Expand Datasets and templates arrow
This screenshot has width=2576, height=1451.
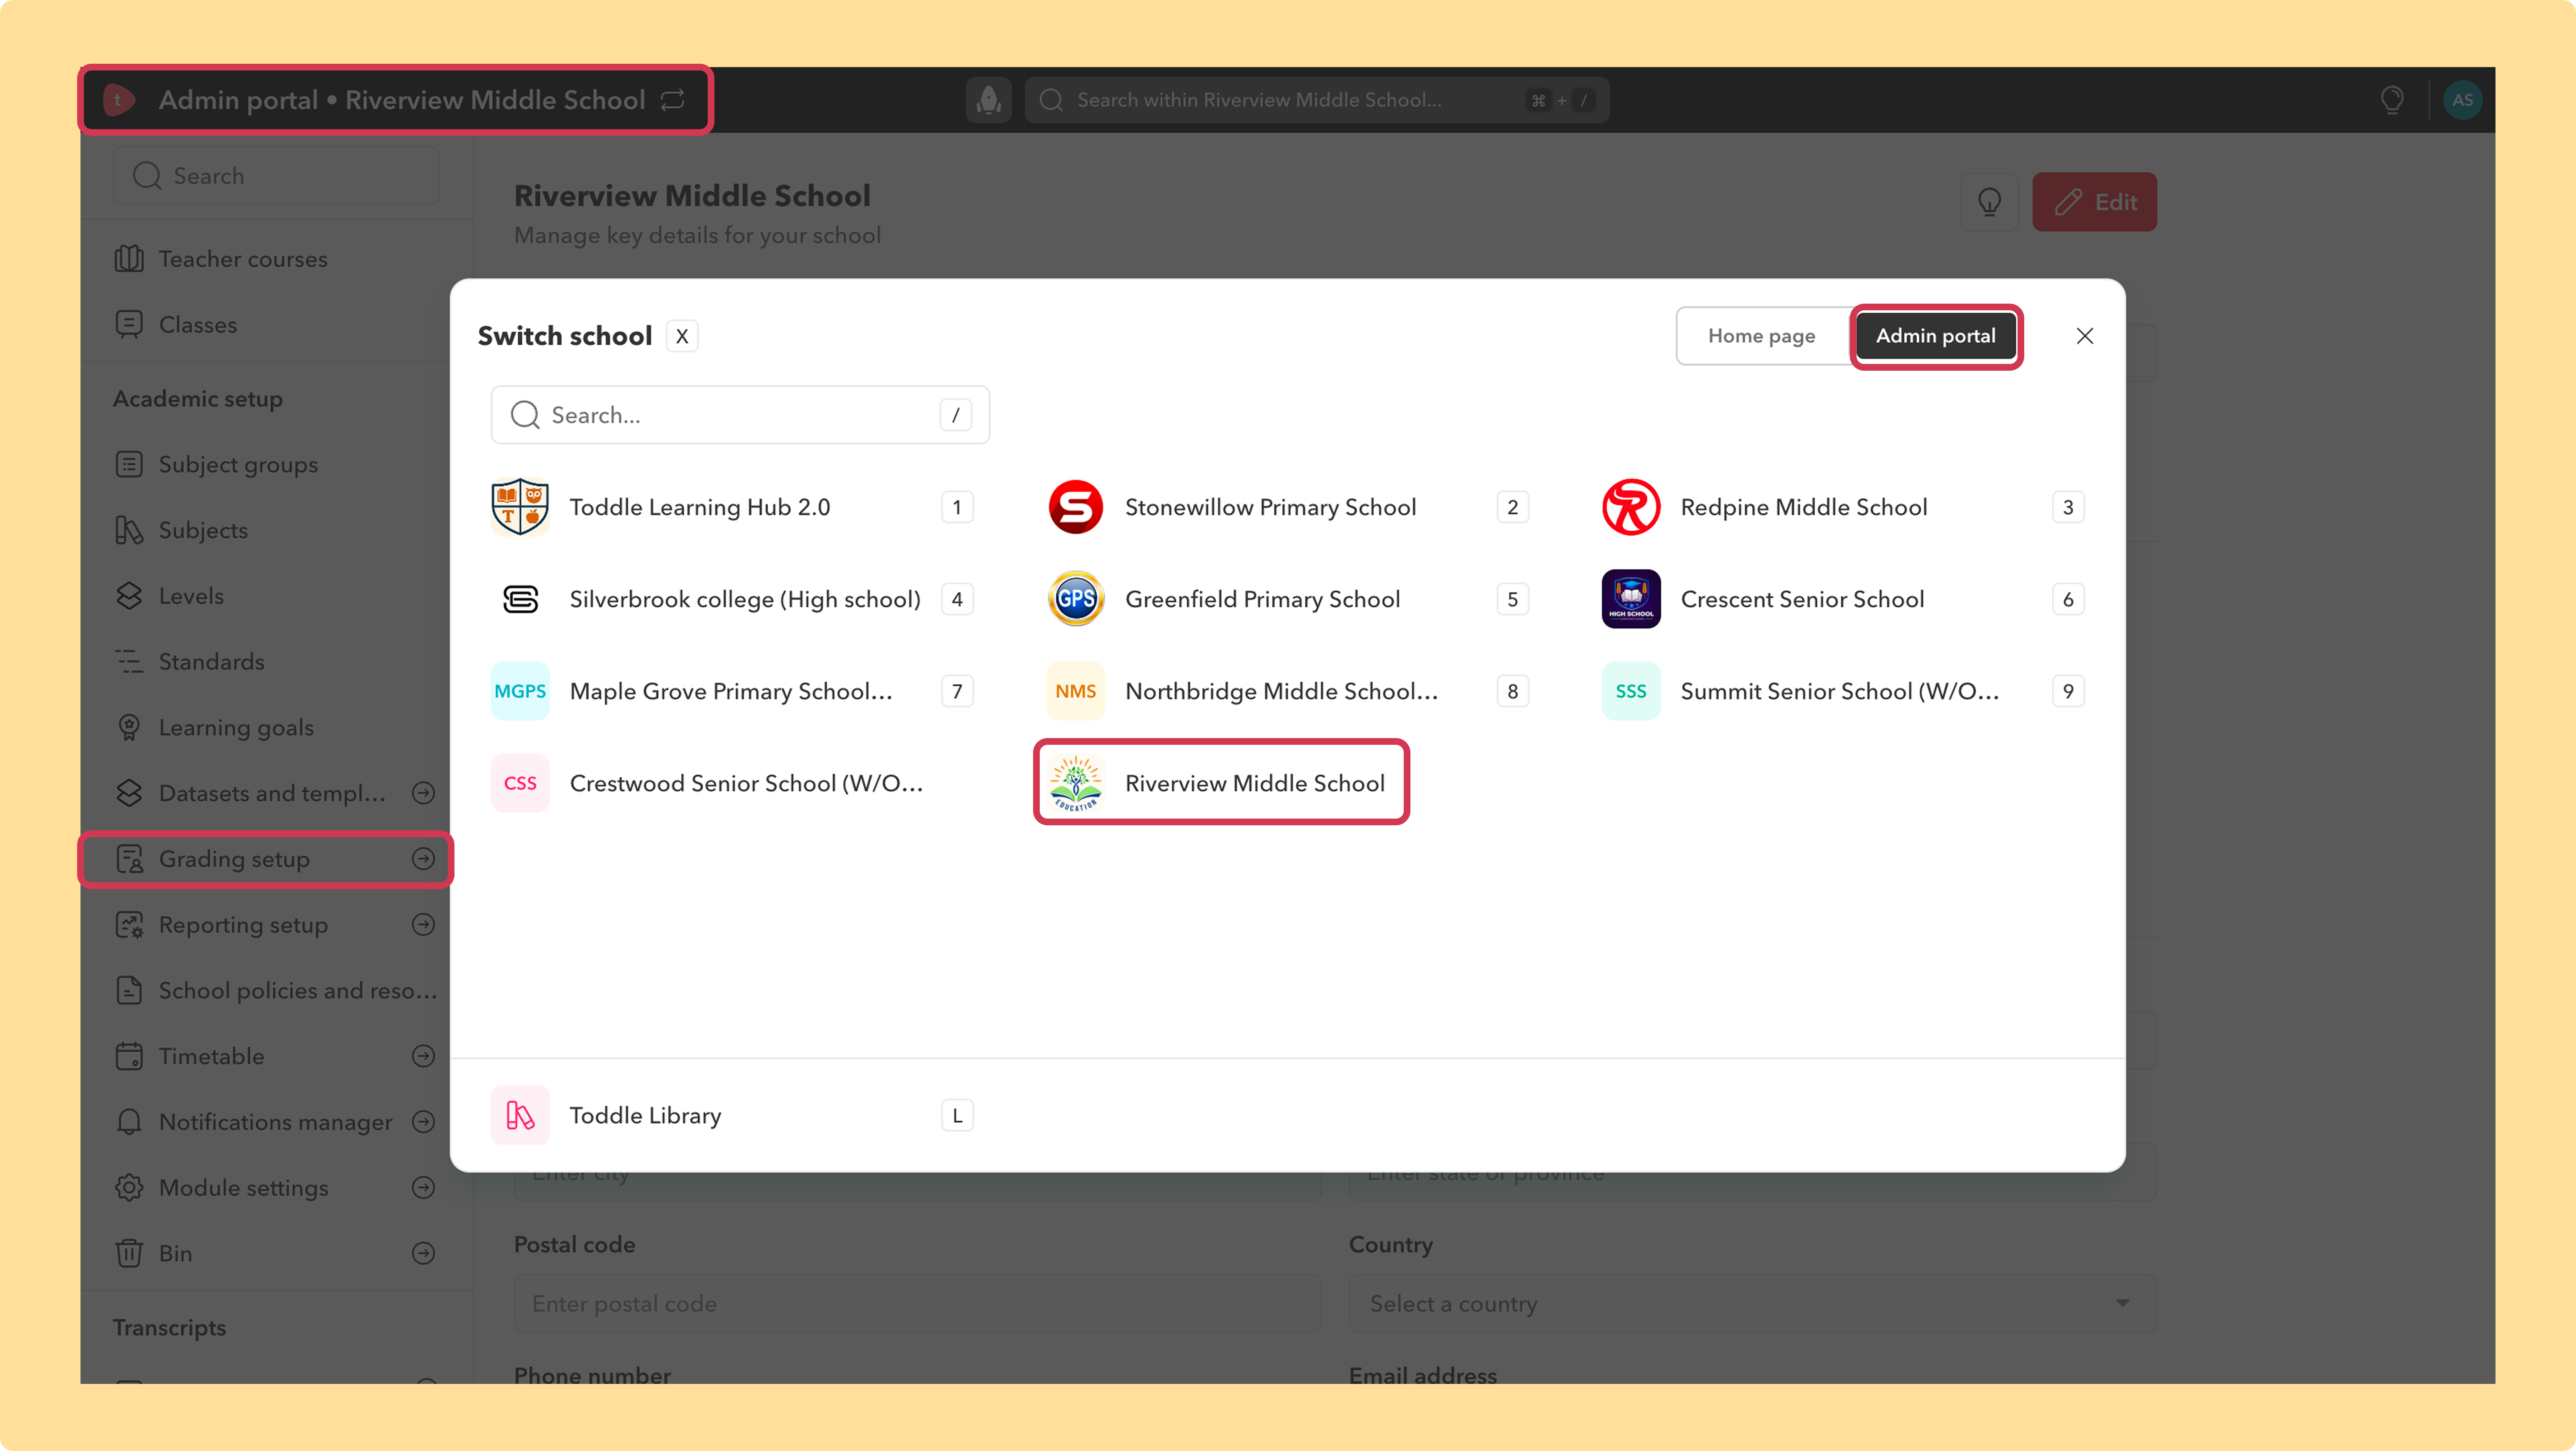point(424,793)
